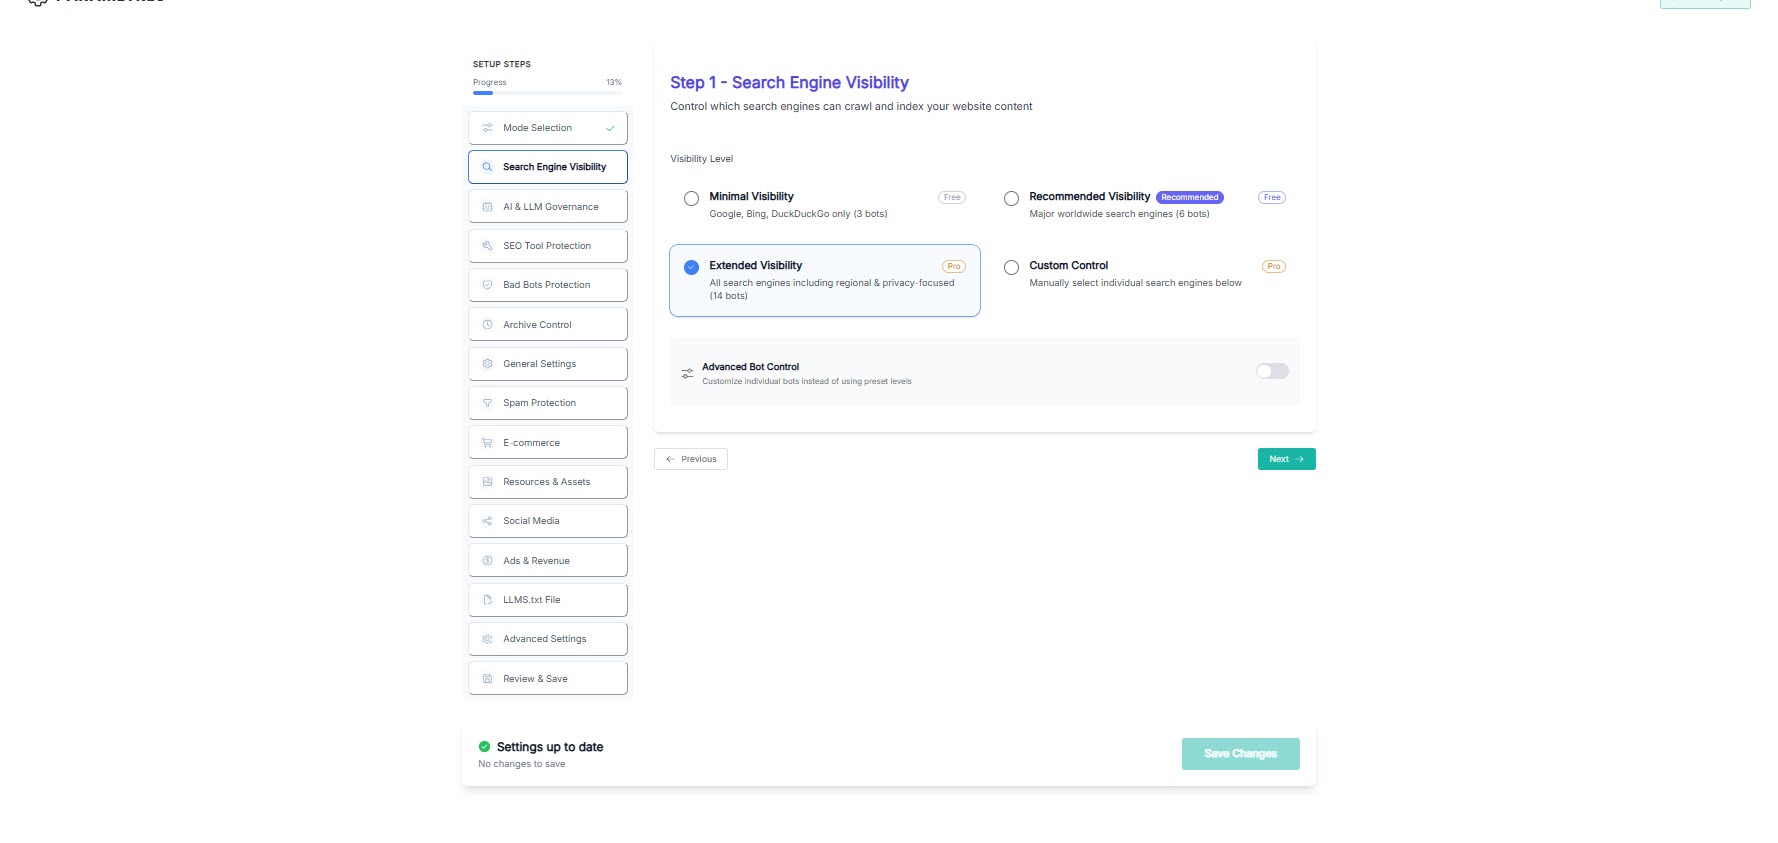Enable the Advanced Bot Control toggle
Image resolution: width=1778 pixels, height=843 pixels.
click(x=1272, y=371)
